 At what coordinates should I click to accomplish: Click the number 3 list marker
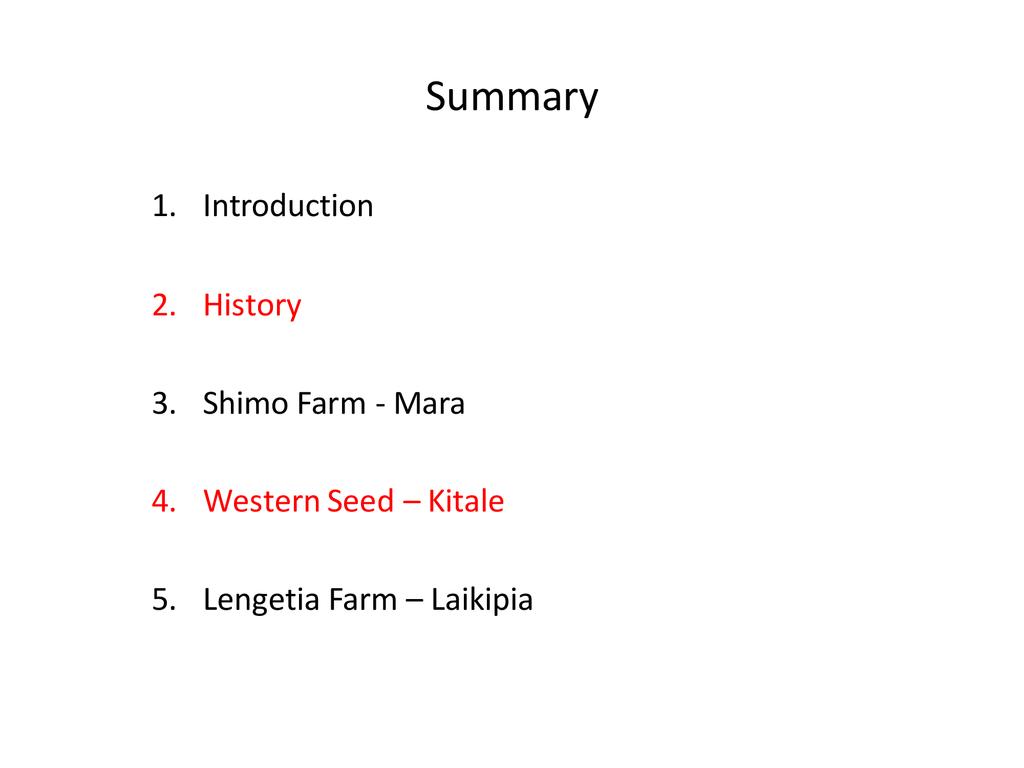[x=163, y=404]
